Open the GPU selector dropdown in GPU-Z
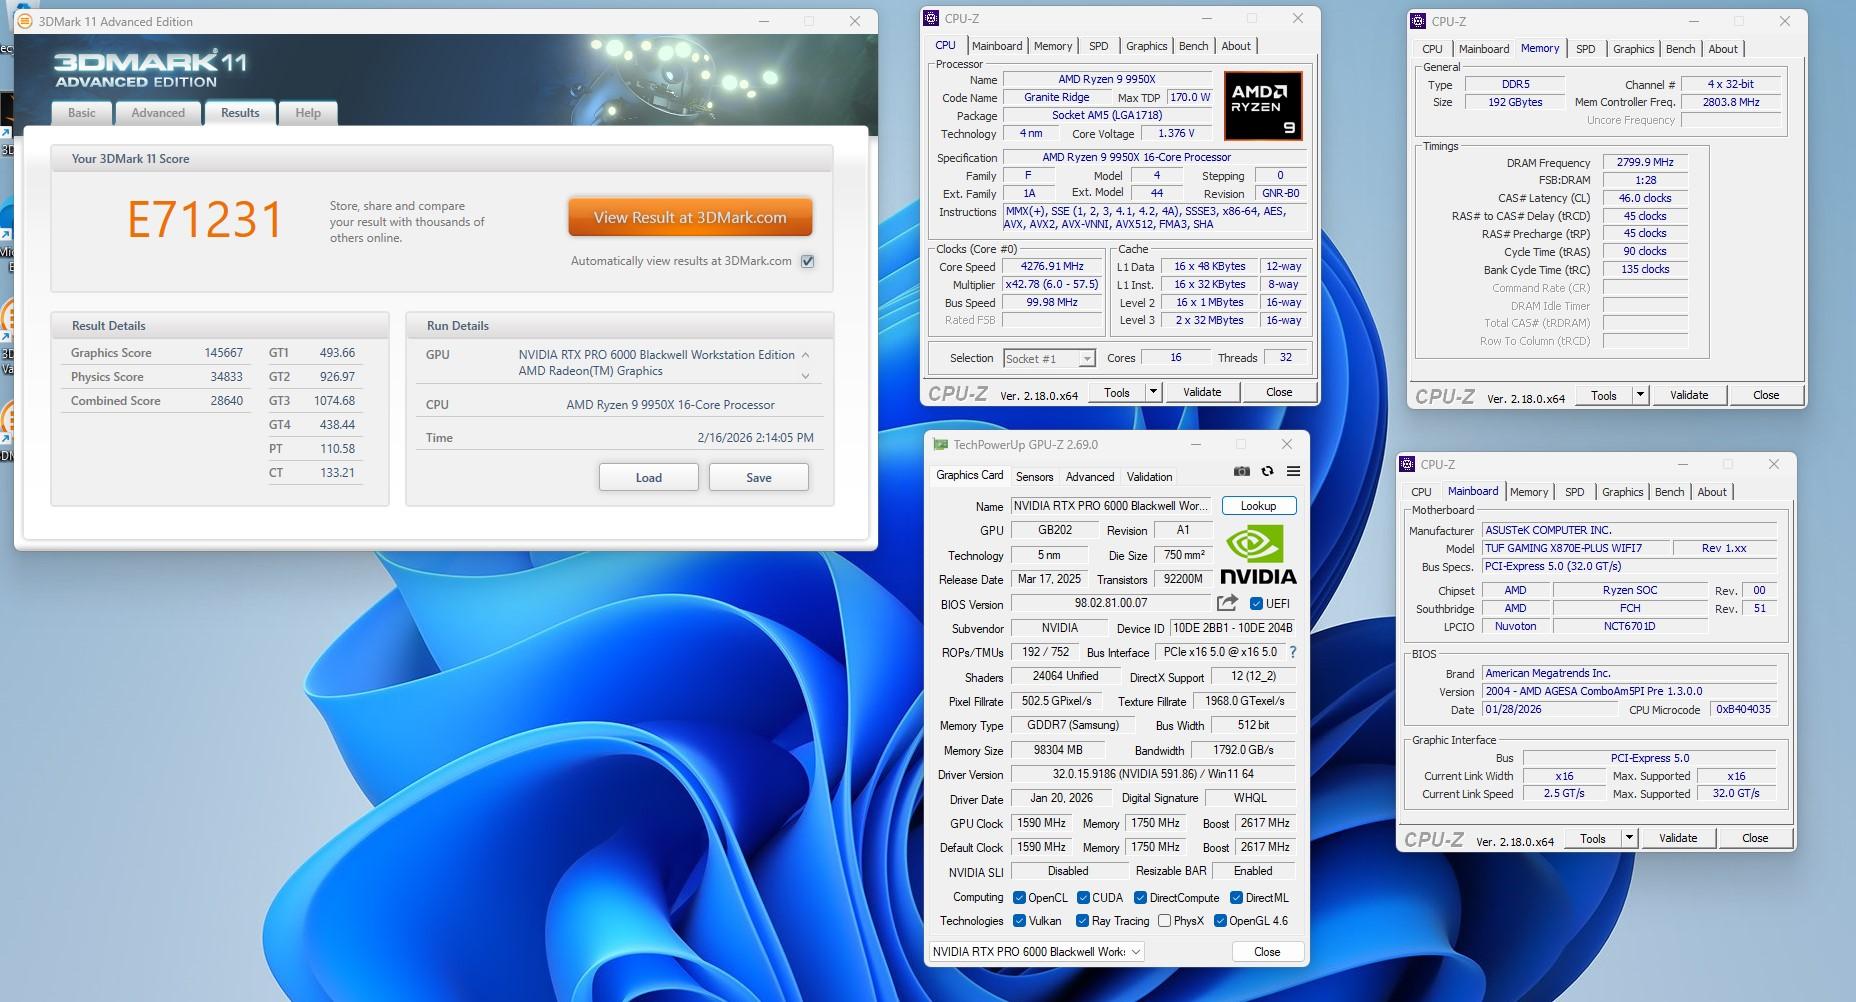 click(1136, 952)
